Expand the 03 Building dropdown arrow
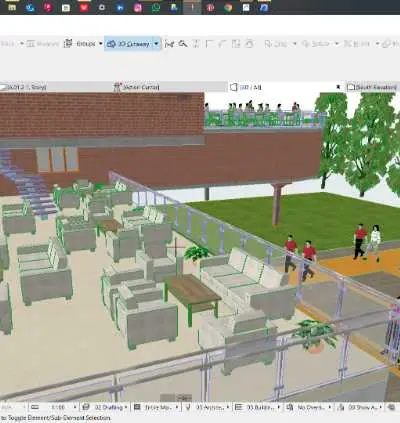This screenshot has height=423, width=400. tap(279, 407)
